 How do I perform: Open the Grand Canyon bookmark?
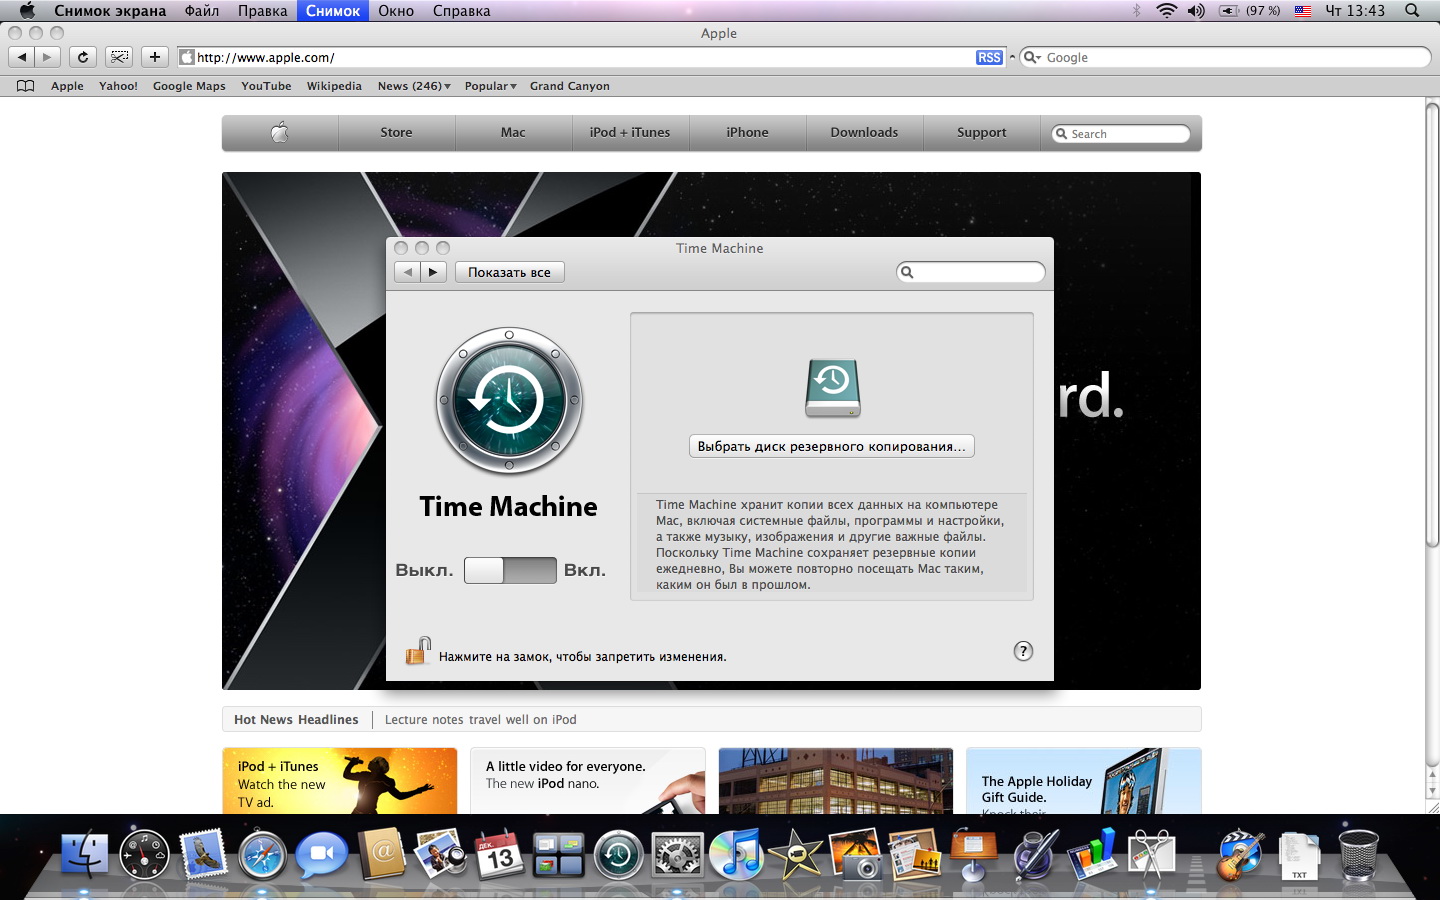tap(570, 86)
